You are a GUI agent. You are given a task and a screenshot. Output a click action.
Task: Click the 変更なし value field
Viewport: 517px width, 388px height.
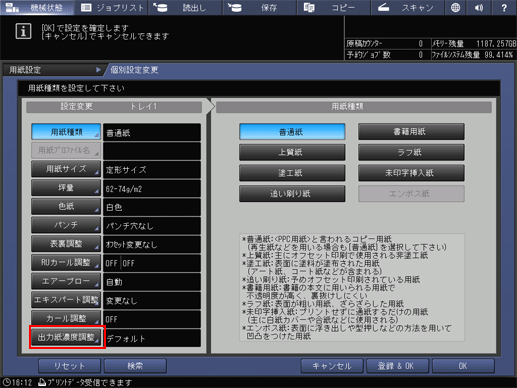(x=152, y=300)
